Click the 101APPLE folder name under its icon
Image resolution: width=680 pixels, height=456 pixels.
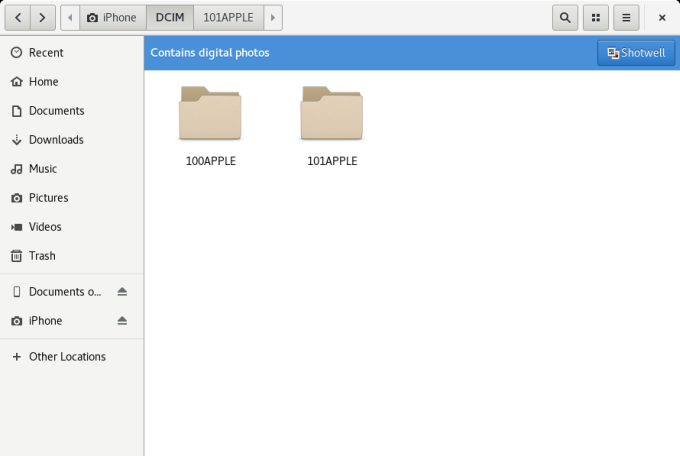(x=332, y=161)
